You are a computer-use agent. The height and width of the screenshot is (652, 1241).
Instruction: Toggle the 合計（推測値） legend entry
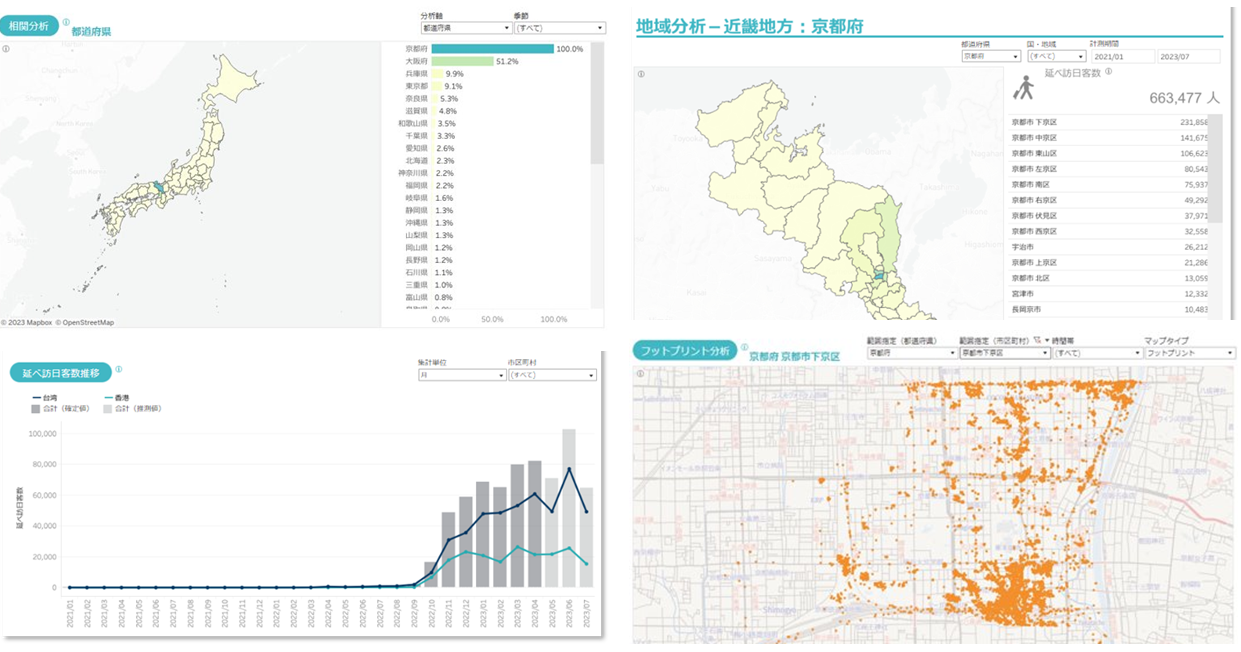[133, 408]
